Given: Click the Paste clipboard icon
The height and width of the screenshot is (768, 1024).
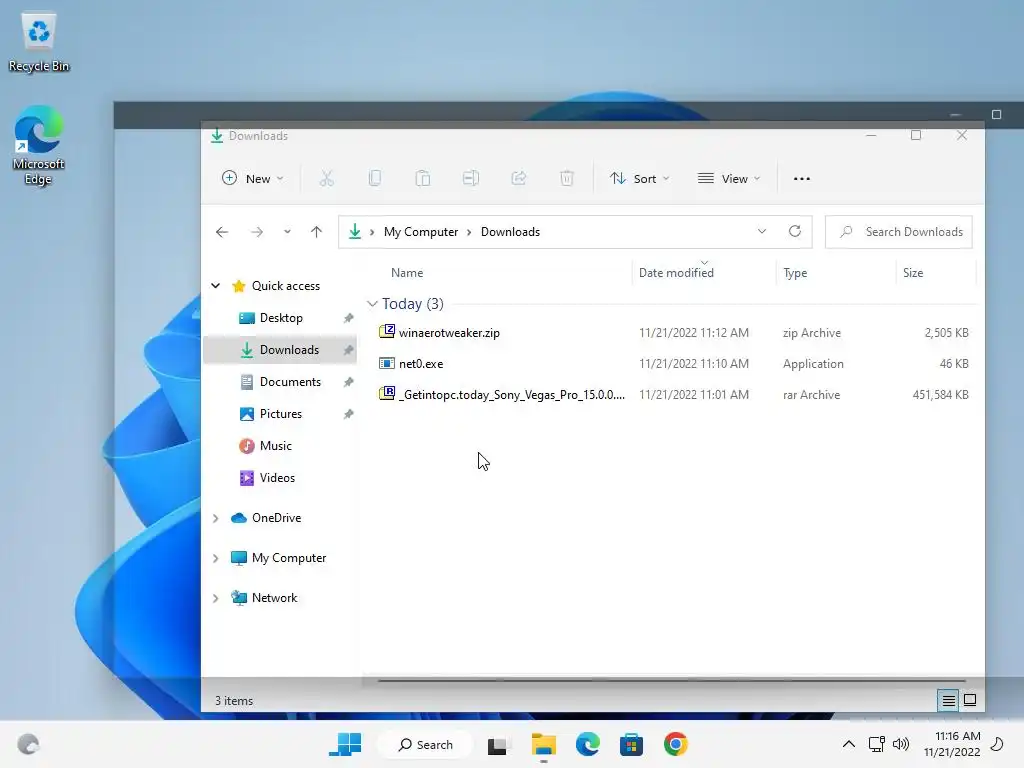Looking at the screenshot, I should [423, 178].
